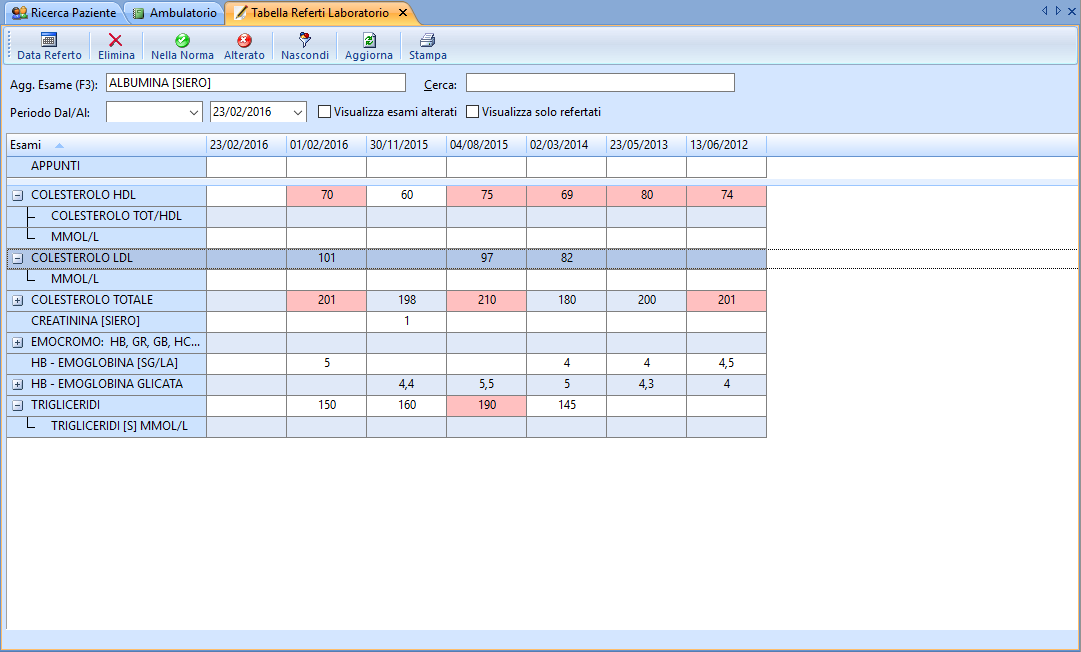Click the Elimina red X icon
The image size is (1081, 652).
(x=115, y=40)
